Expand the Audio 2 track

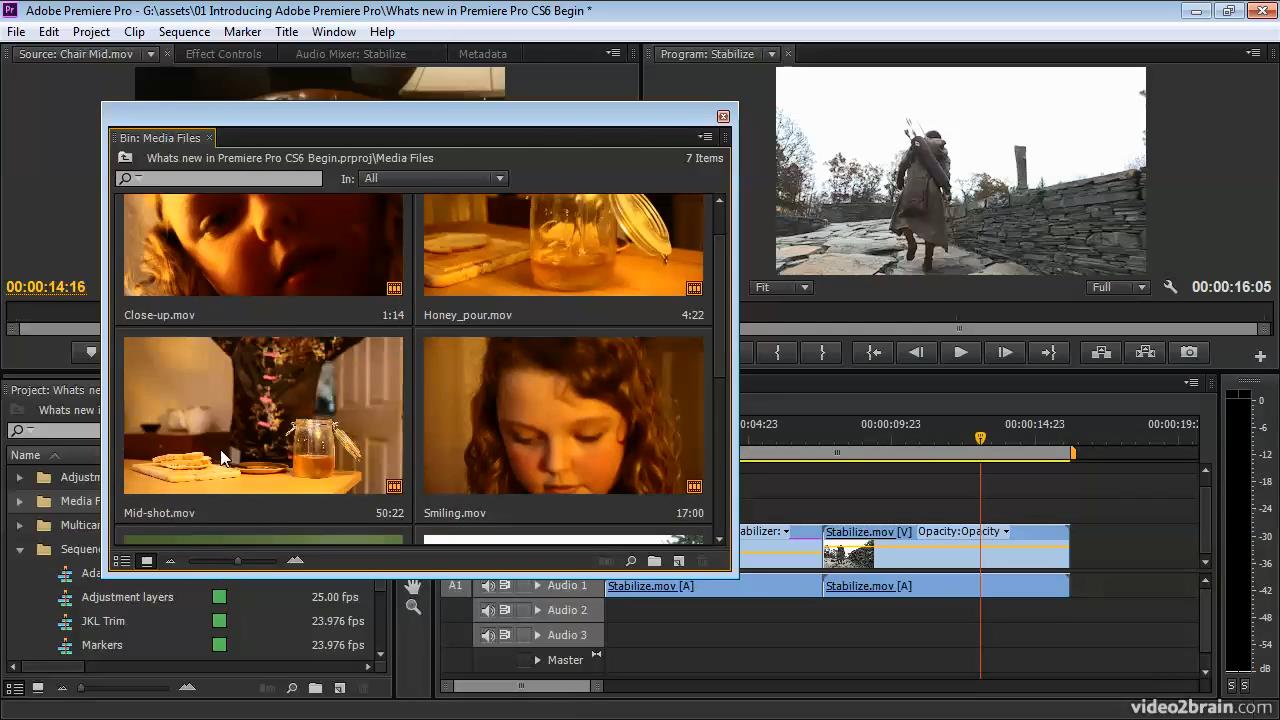[x=537, y=610]
